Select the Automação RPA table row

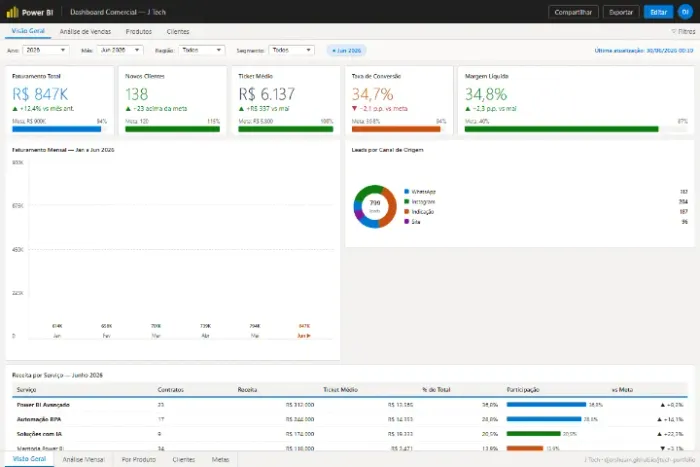coord(350,419)
